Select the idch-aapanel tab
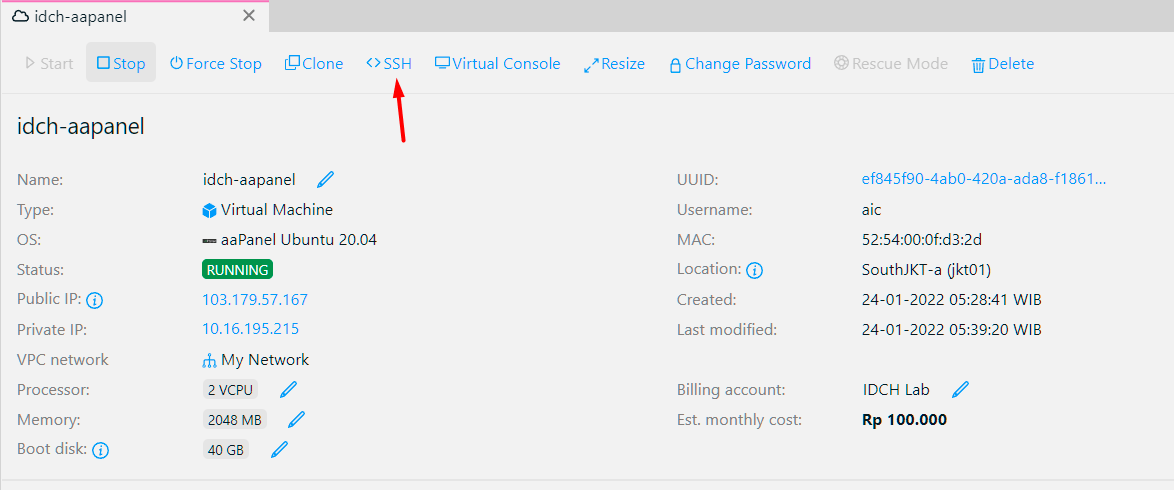Screen dimensions: 1174x490 point(80,16)
